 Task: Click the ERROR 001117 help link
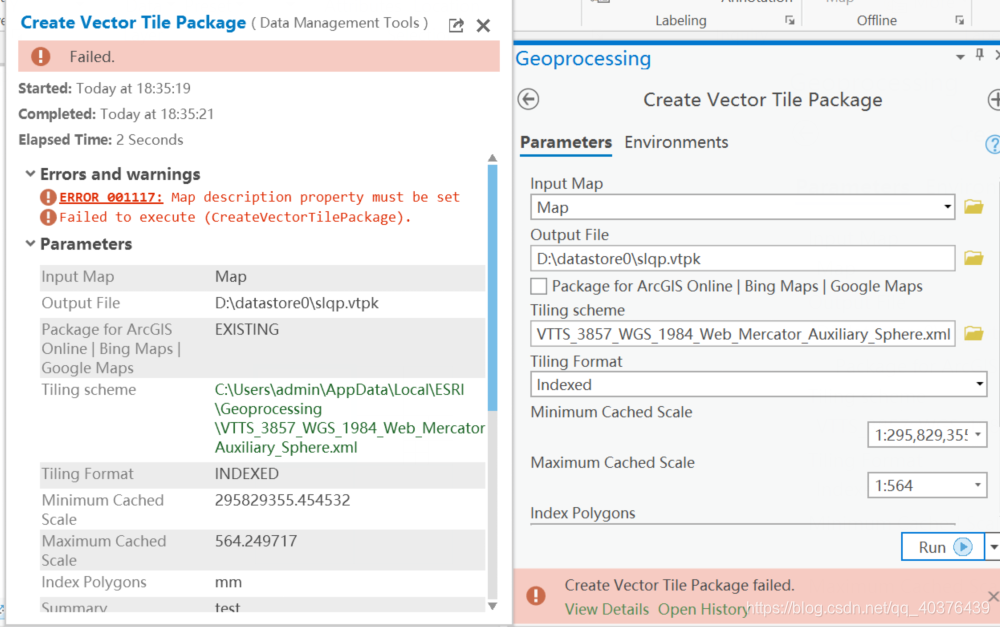click(x=110, y=197)
